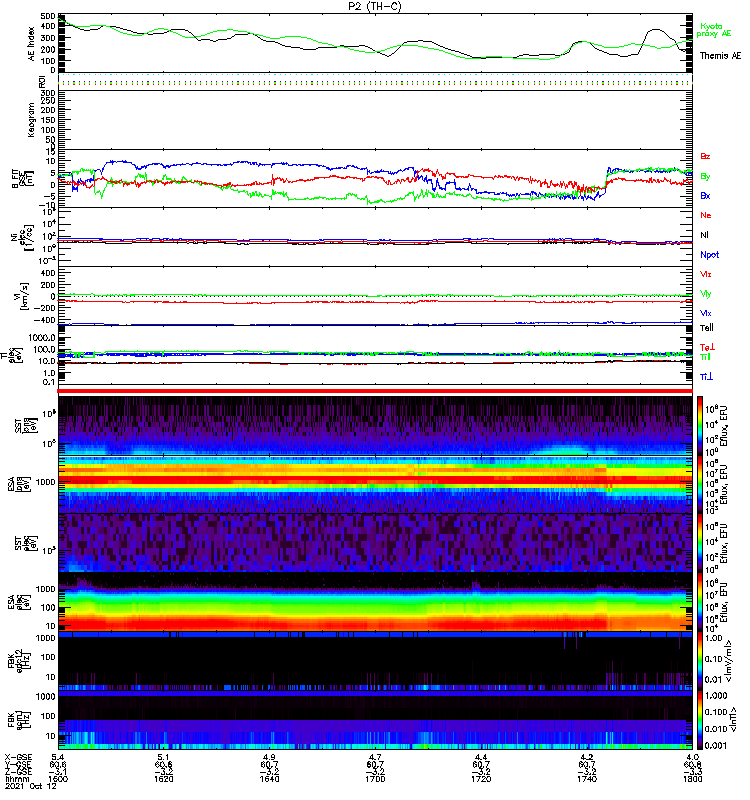Click the 1800 time tick label

(x=692, y=779)
